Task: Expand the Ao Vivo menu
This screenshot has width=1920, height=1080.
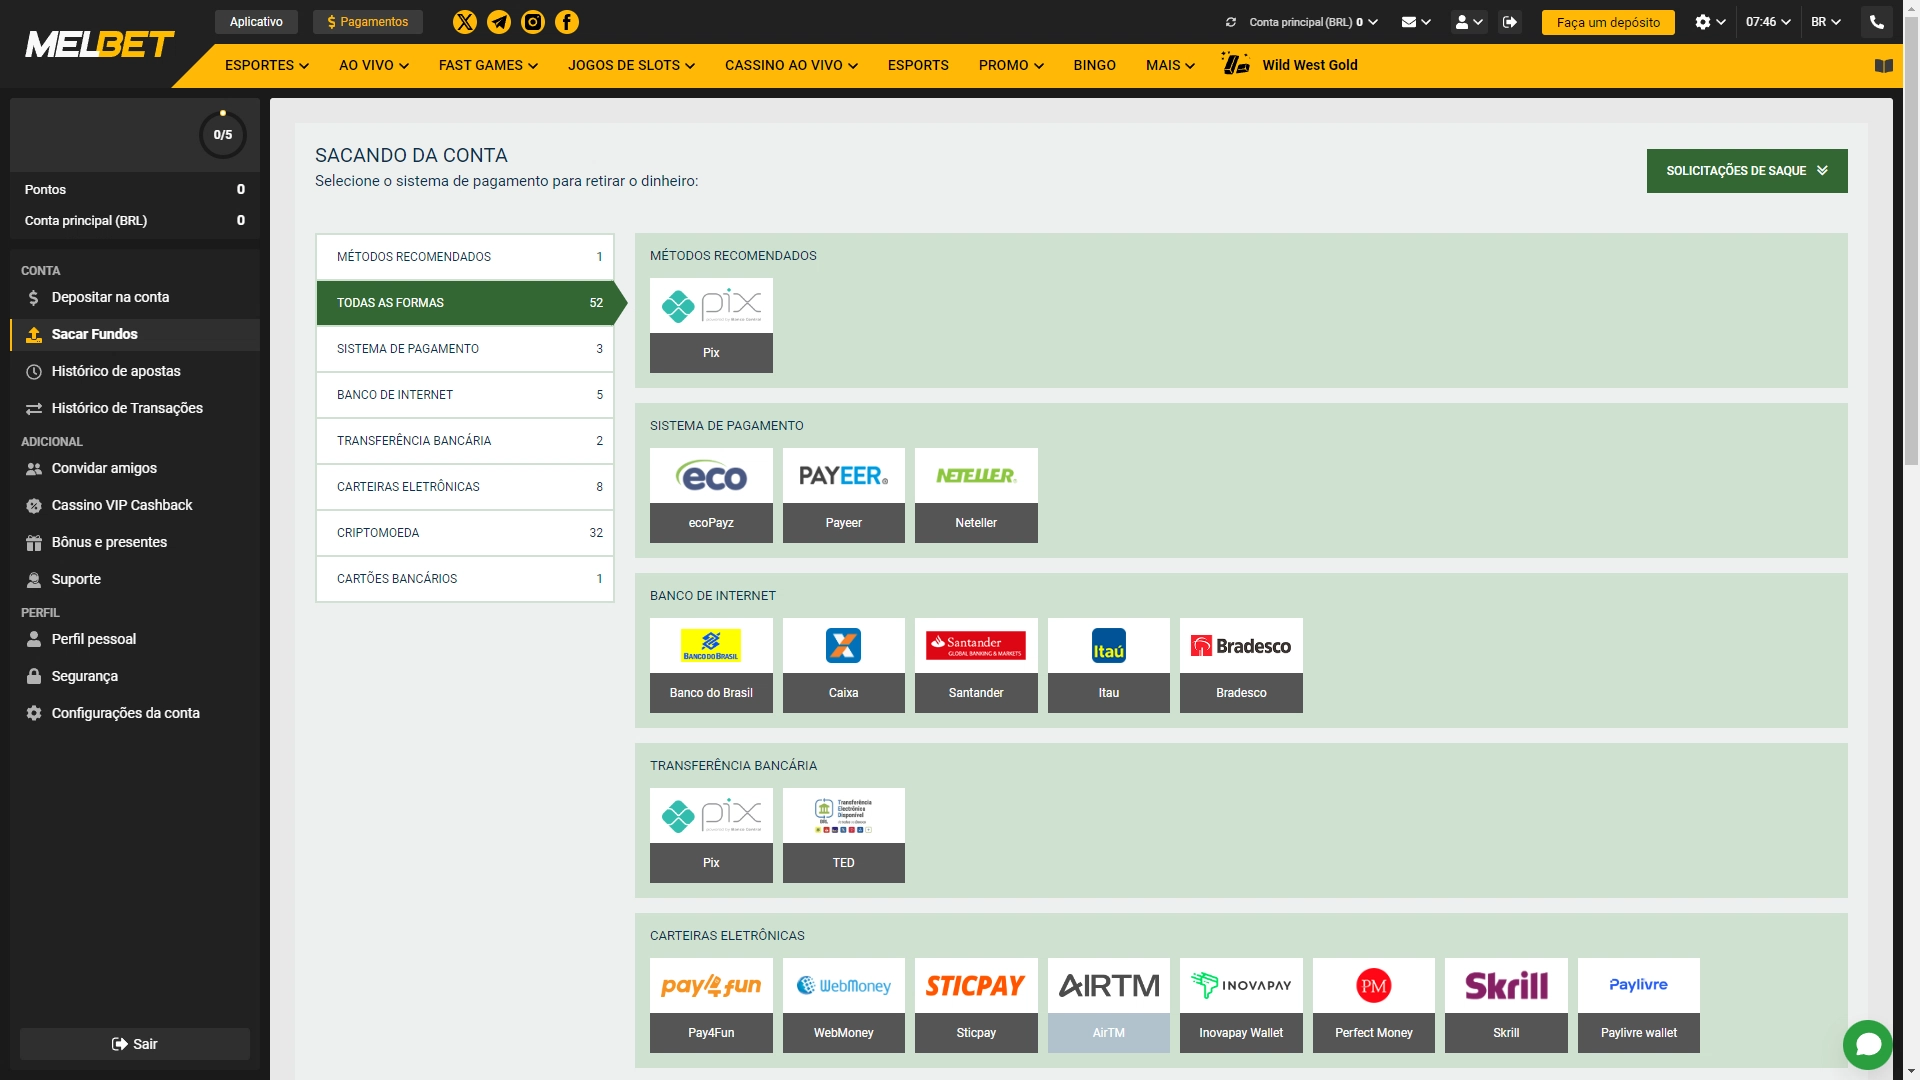Action: (374, 65)
